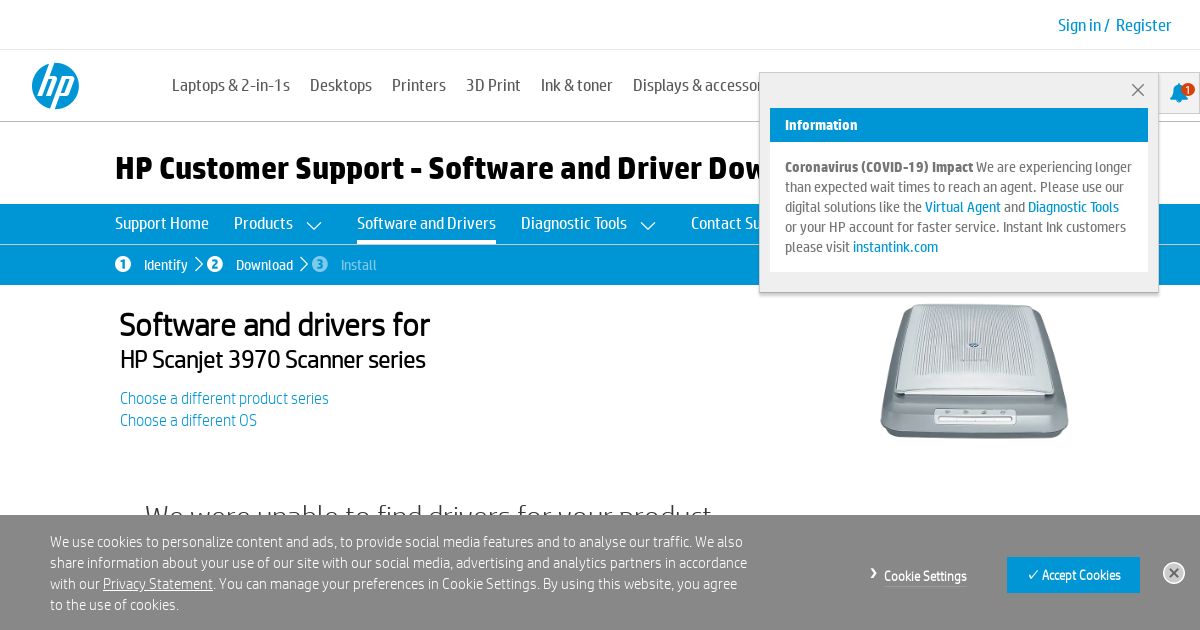Image resolution: width=1200 pixels, height=630 pixels.
Task: Click step 3 Install circle icon
Action: click(x=320, y=264)
